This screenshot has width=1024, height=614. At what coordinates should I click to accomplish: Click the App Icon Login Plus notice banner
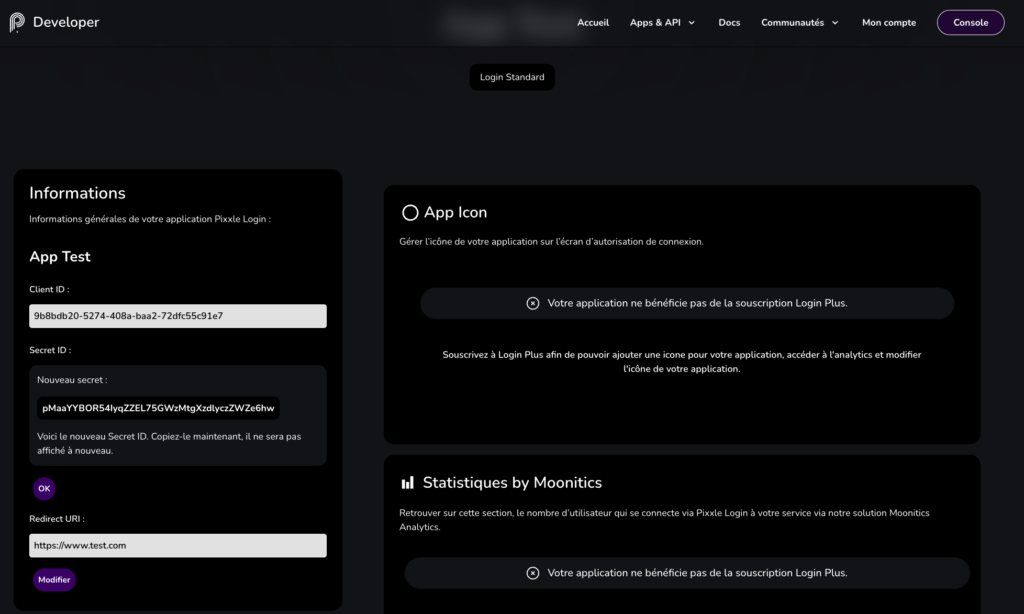point(687,303)
